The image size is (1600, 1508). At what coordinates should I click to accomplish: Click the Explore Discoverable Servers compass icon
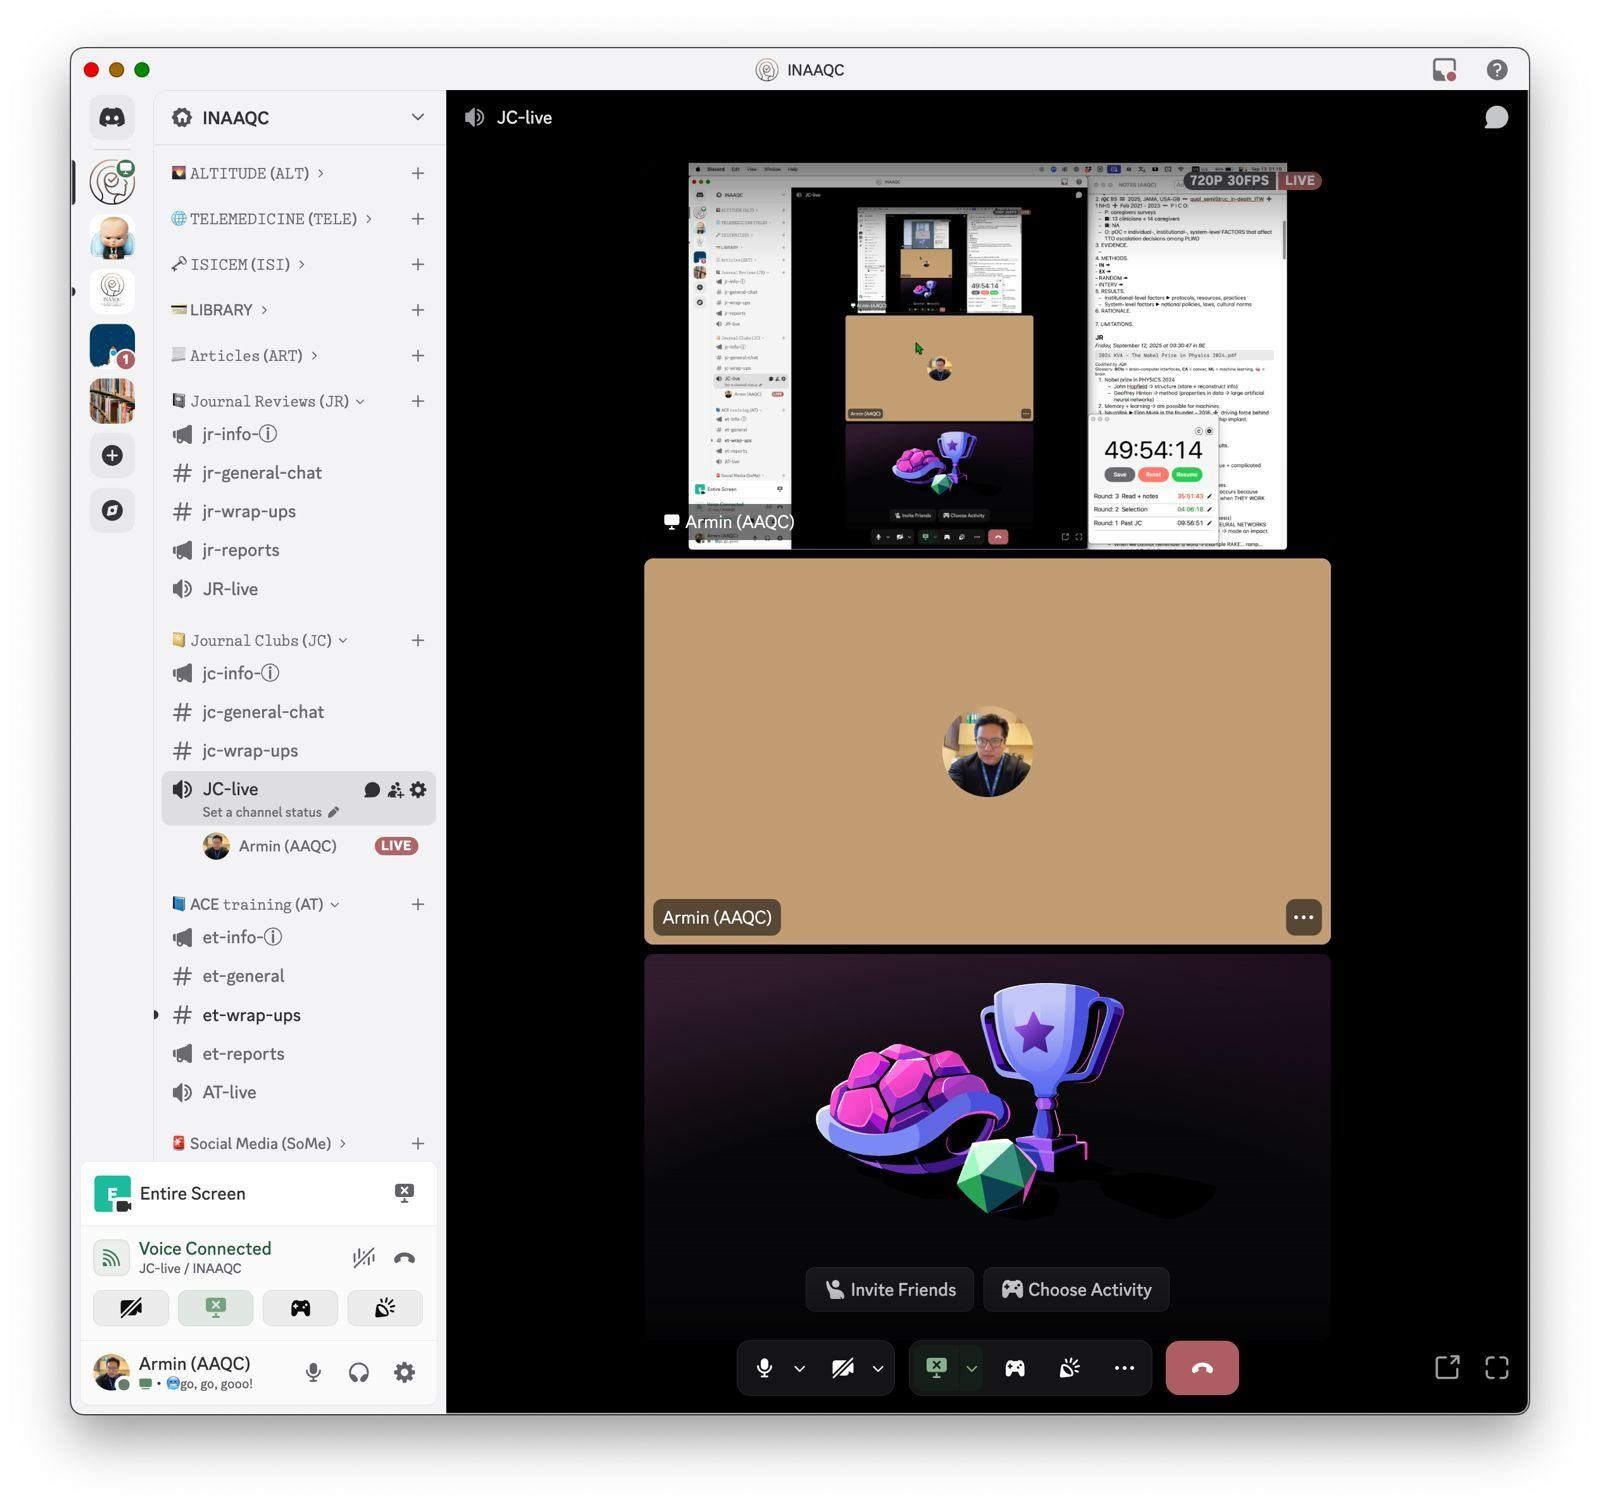(x=112, y=511)
